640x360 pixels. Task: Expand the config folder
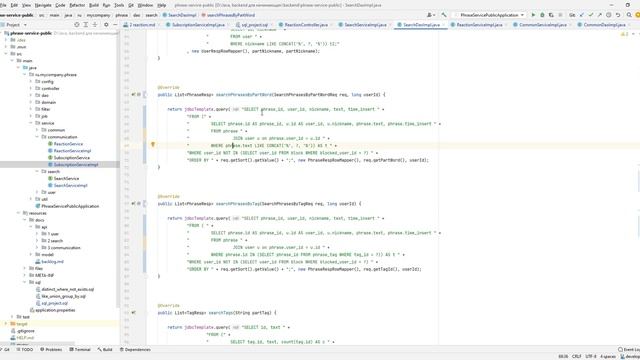click(x=31, y=81)
